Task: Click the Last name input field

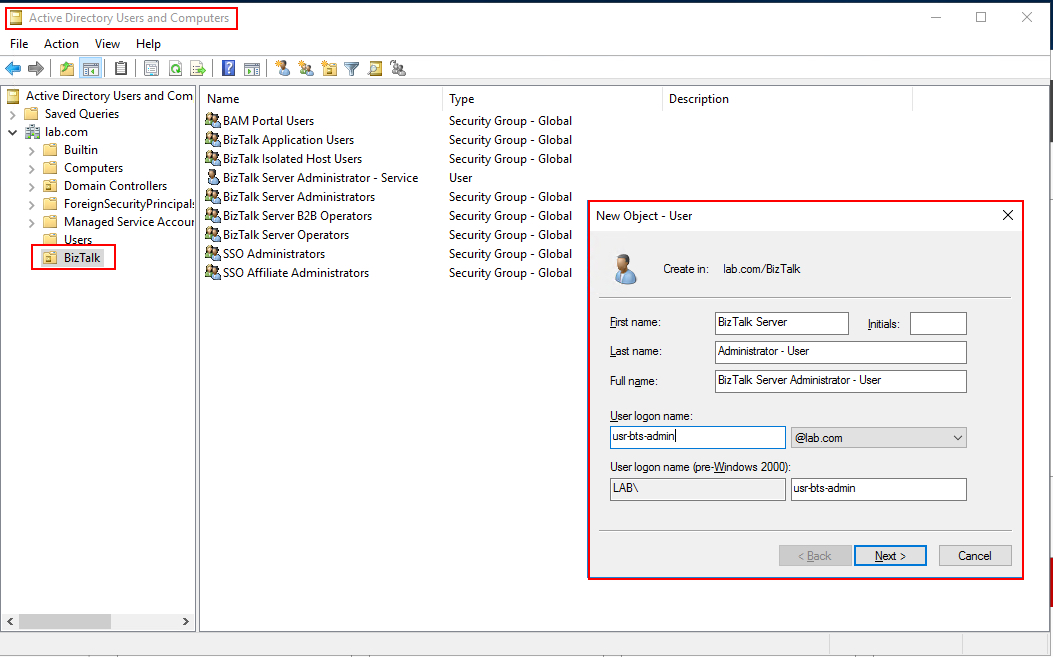Action: pos(841,351)
